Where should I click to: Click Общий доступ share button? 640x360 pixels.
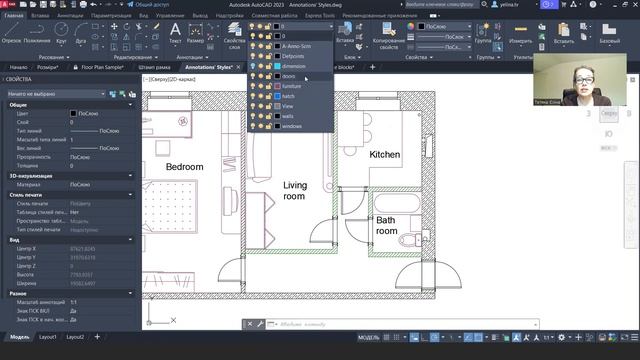tap(148, 4)
